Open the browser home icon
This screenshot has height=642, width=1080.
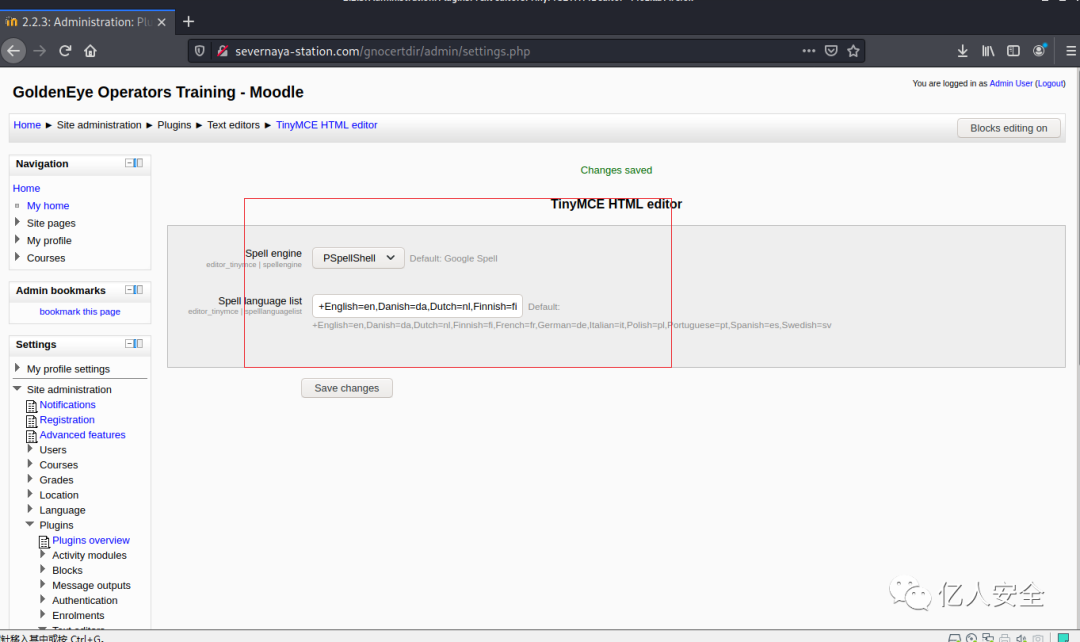pyautogui.click(x=90, y=51)
